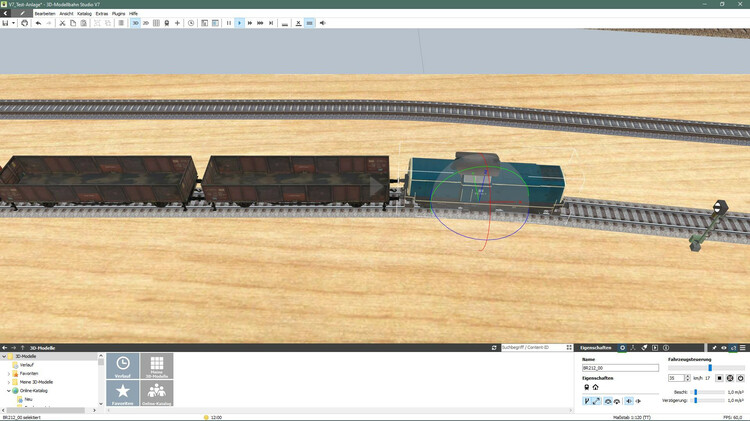Collapse the 3D-Modelle tree root

coord(4,356)
